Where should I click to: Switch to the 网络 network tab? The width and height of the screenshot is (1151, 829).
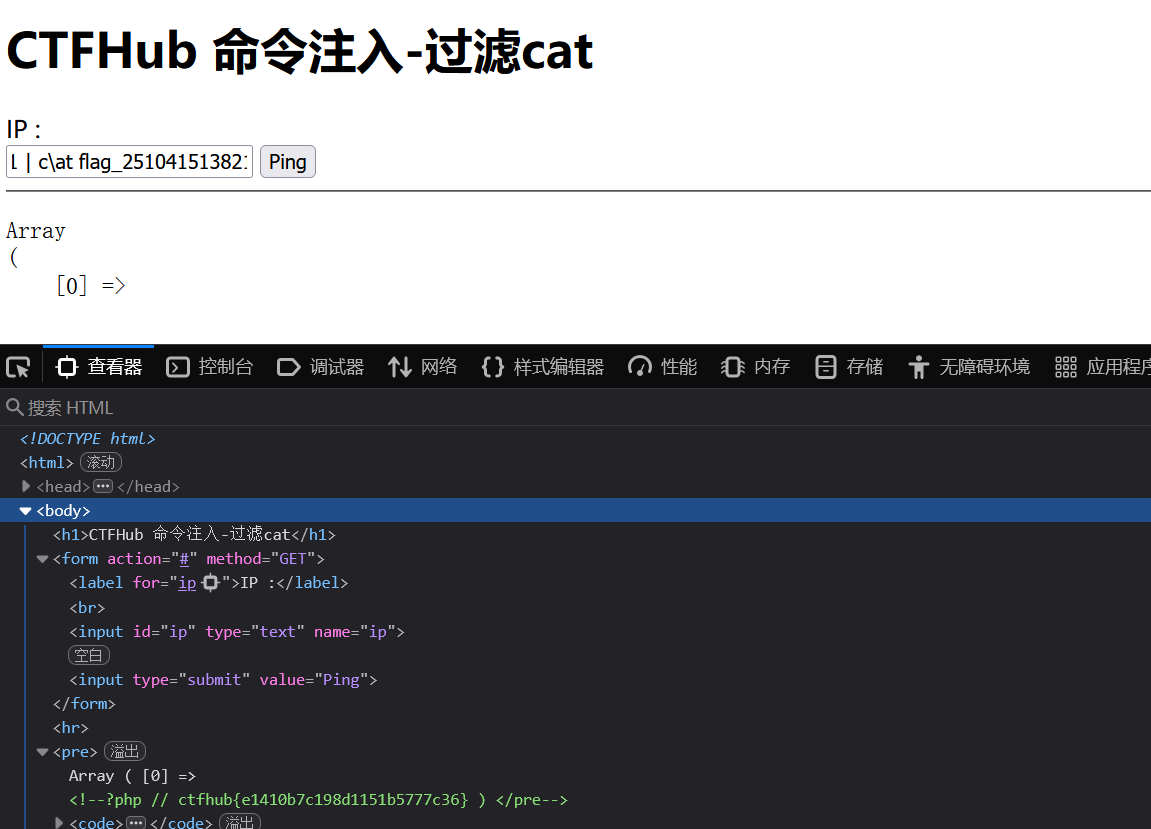coord(423,367)
